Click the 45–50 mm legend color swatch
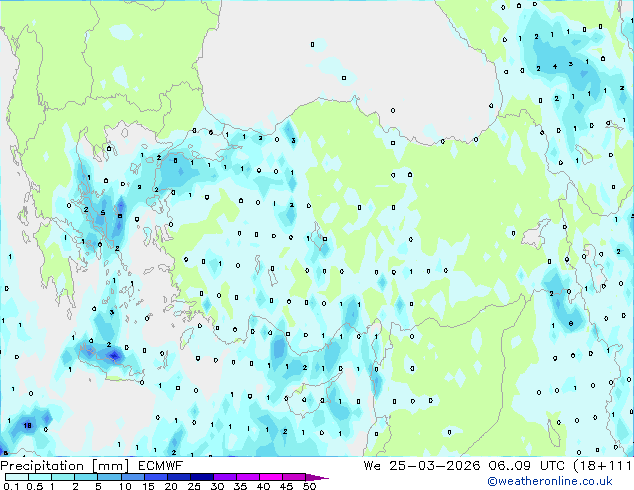The image size is (634, 490). (x=294, y=477)
